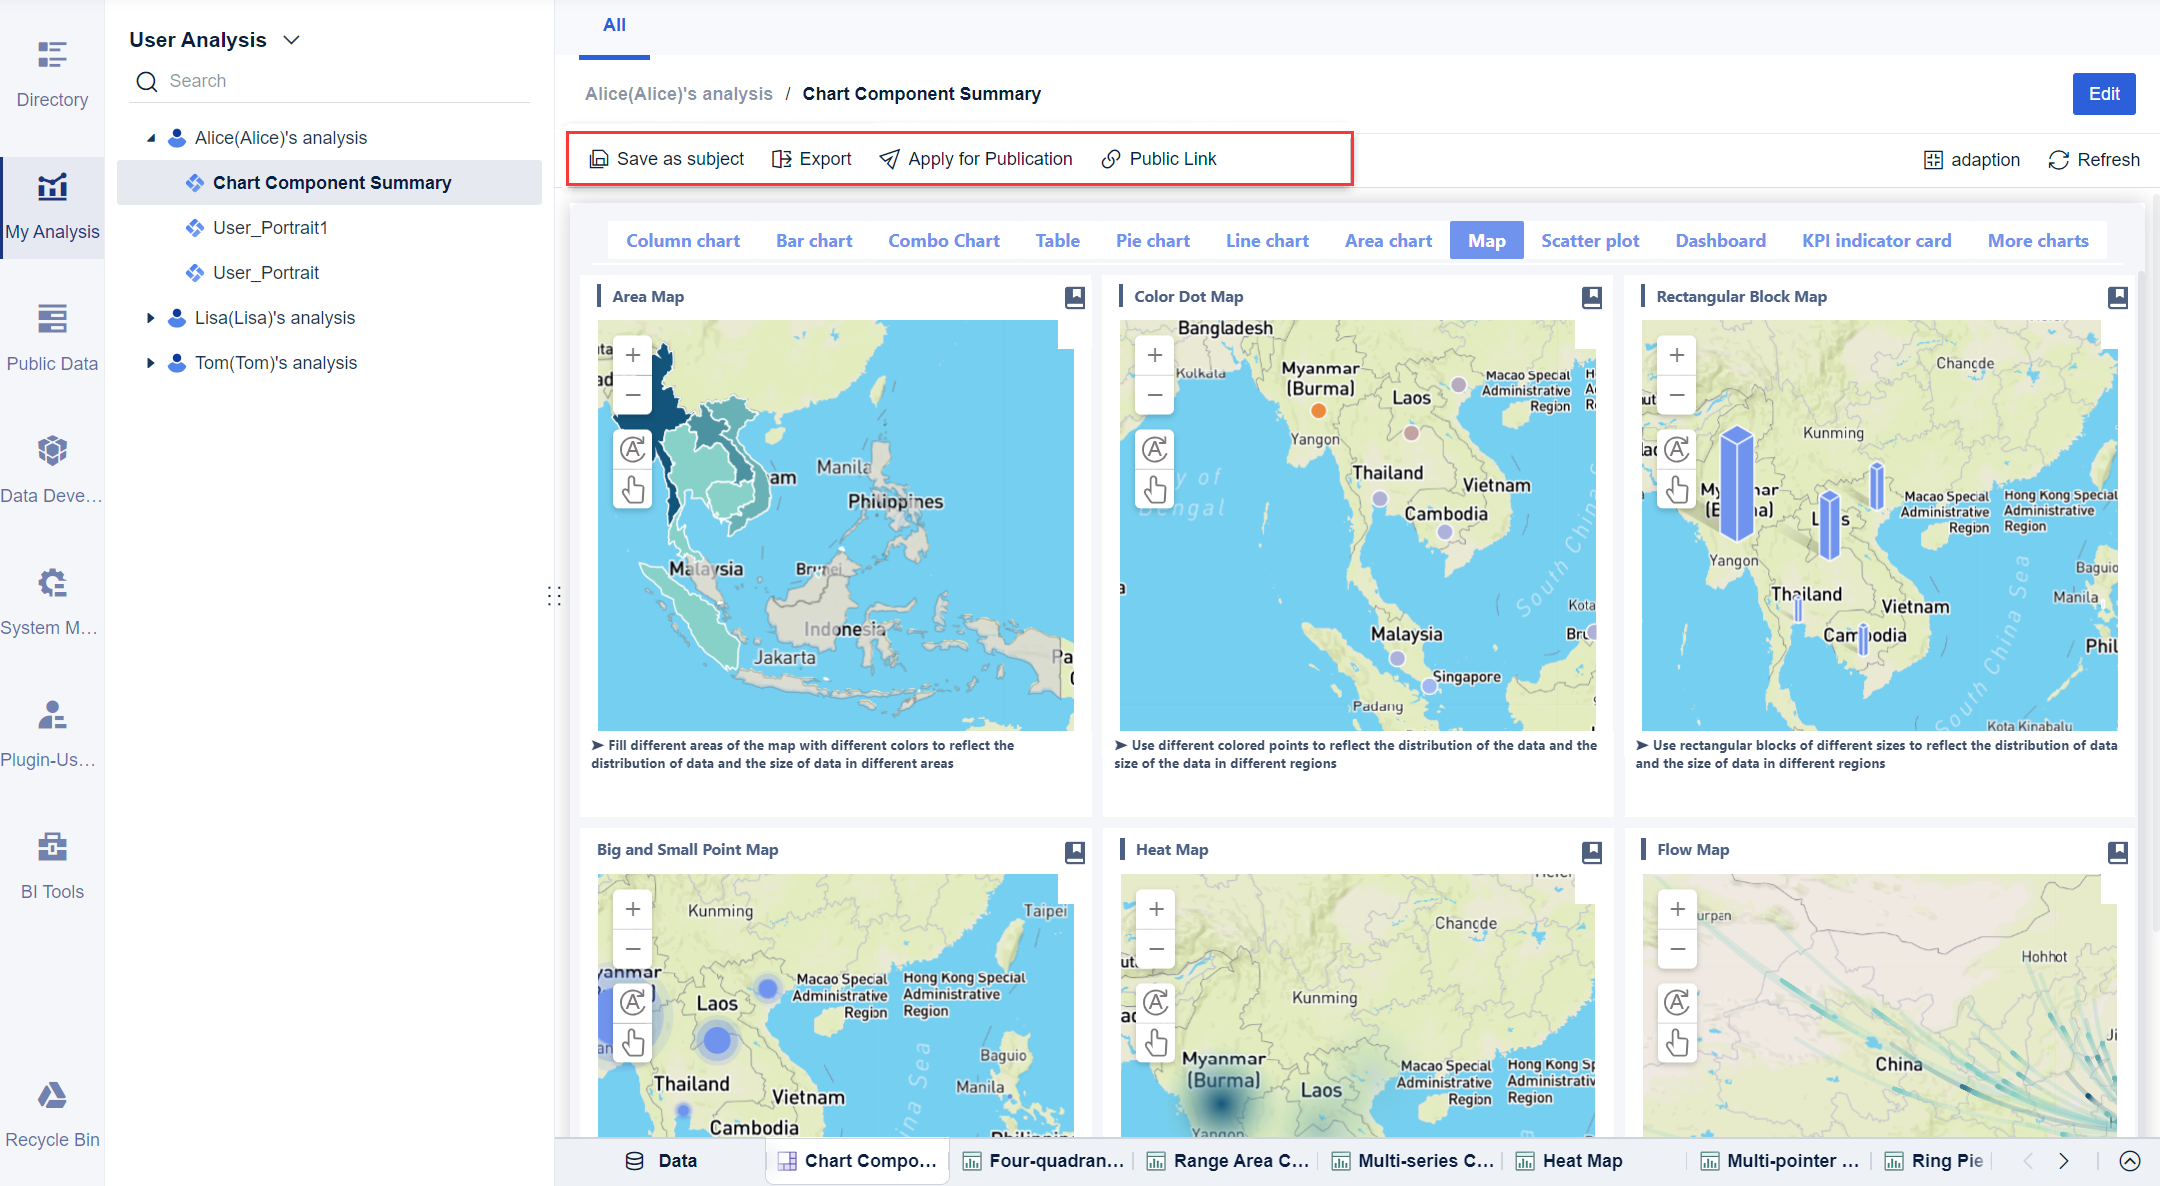Viewport: 2160px width, 1186px height.
Task: Collapse Alice(Alice)'s analysis tree node
Action: click(x=151, y=137)
